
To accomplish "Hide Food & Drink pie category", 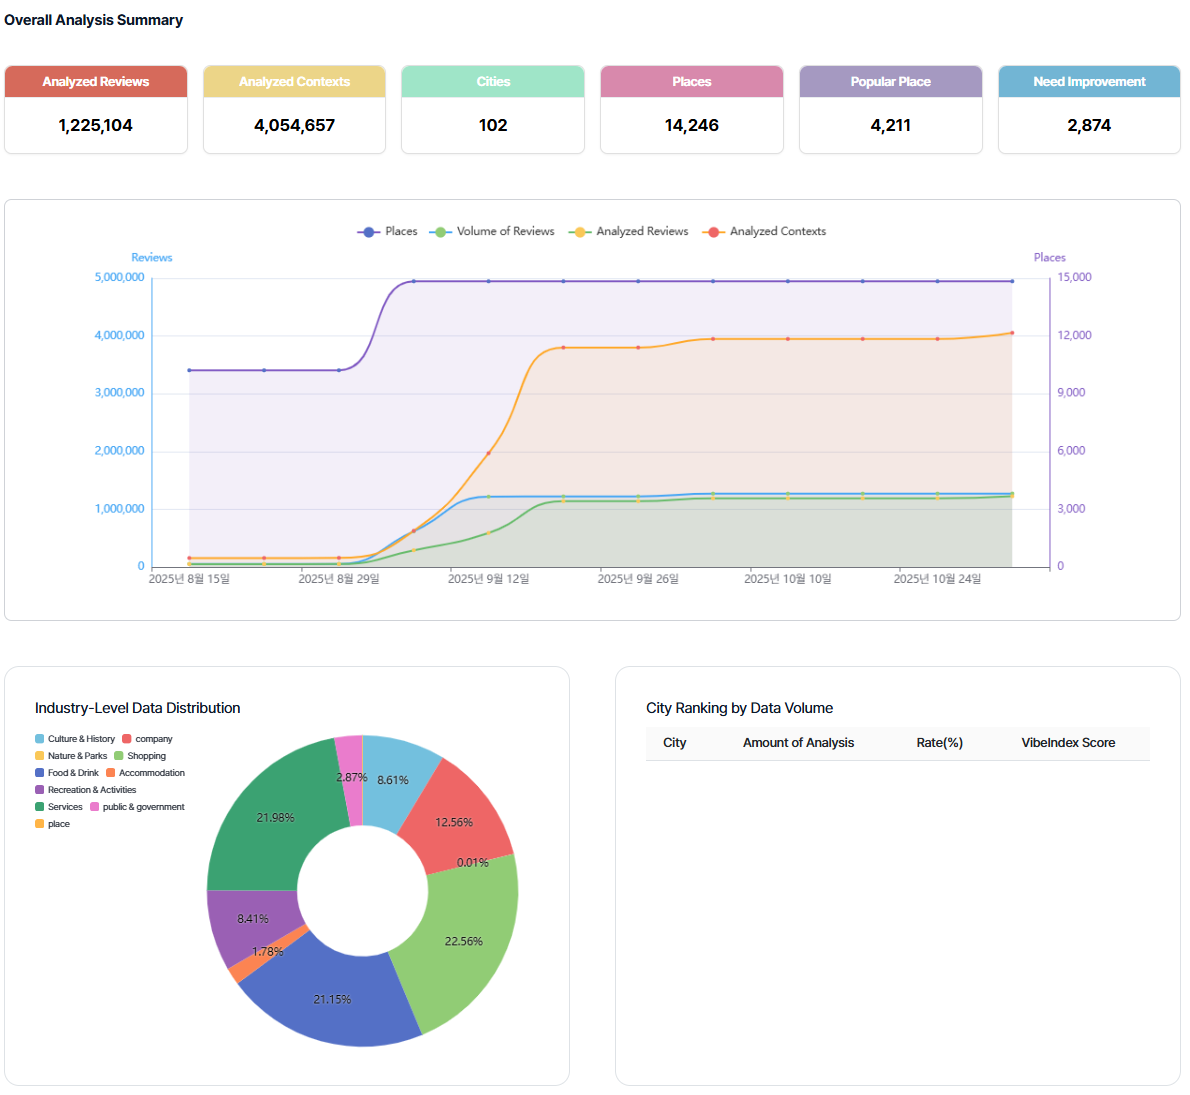I will tap(66, 773).
